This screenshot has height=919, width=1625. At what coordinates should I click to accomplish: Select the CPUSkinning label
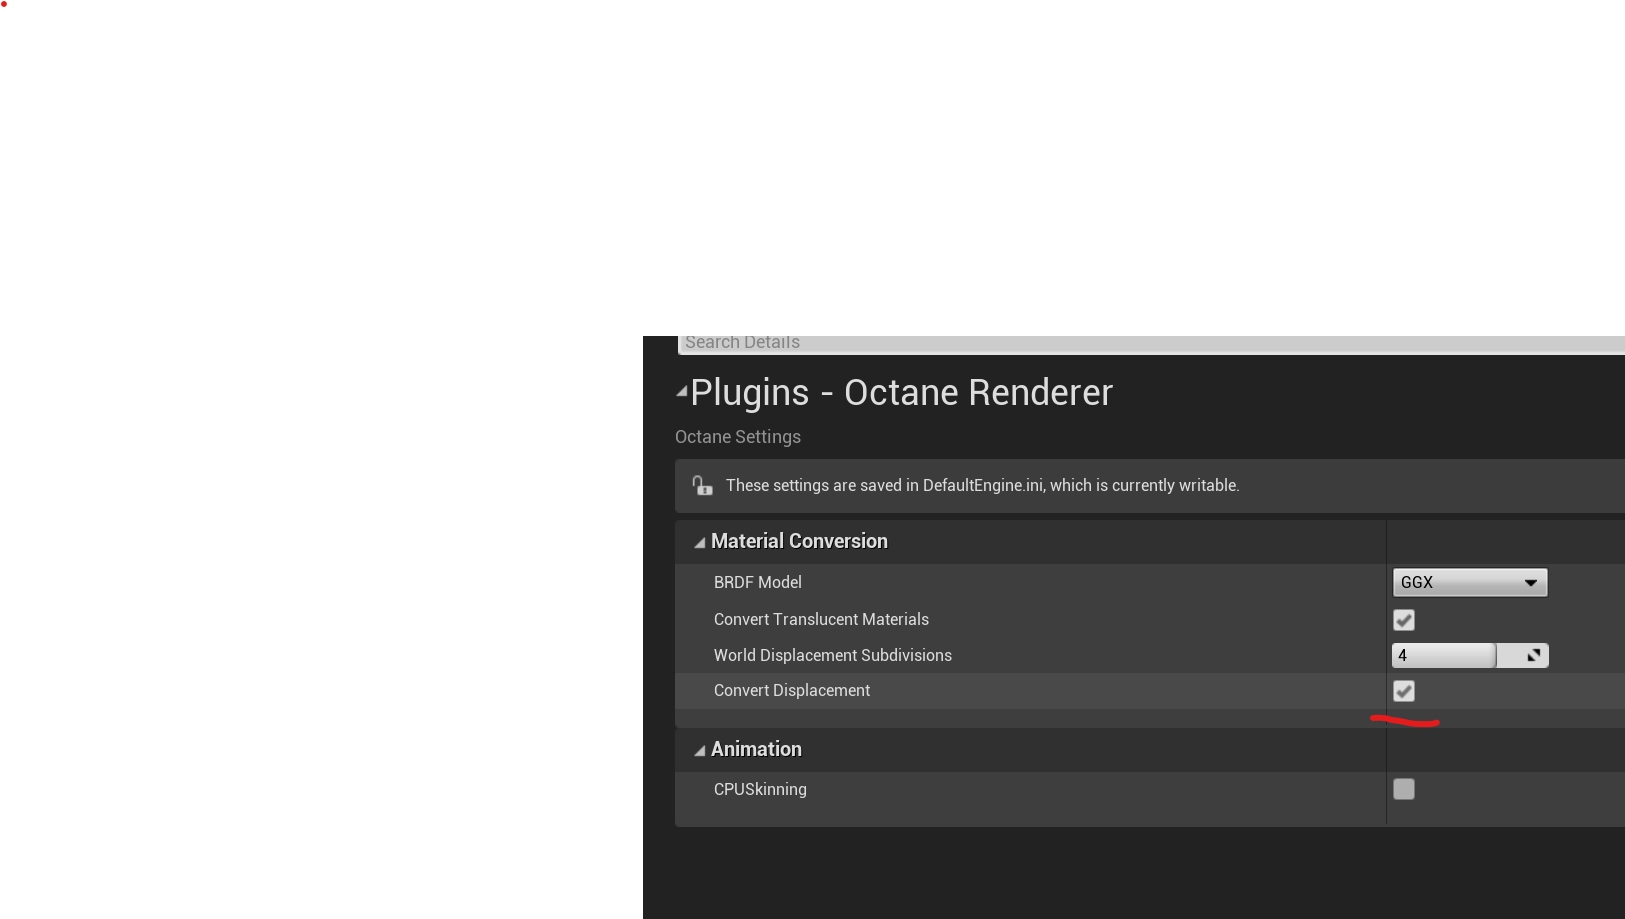[x=760, y=789]
